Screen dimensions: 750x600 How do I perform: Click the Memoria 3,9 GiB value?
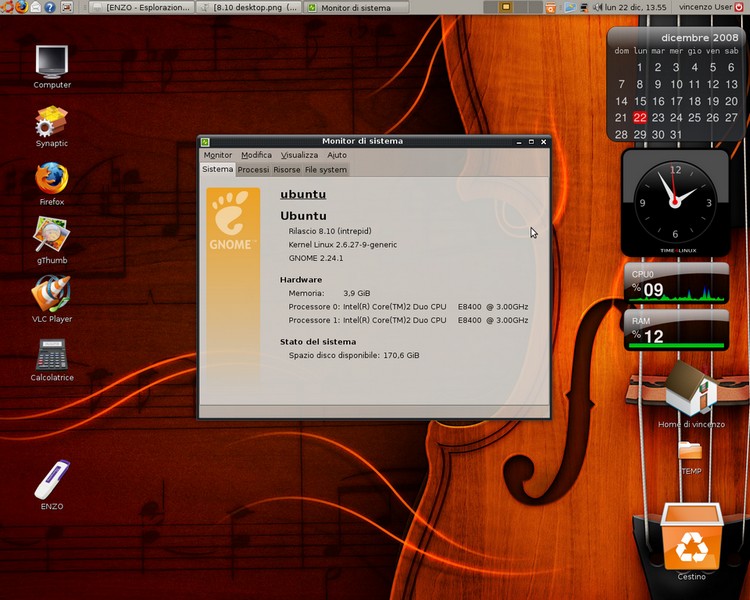click(356, 293)
